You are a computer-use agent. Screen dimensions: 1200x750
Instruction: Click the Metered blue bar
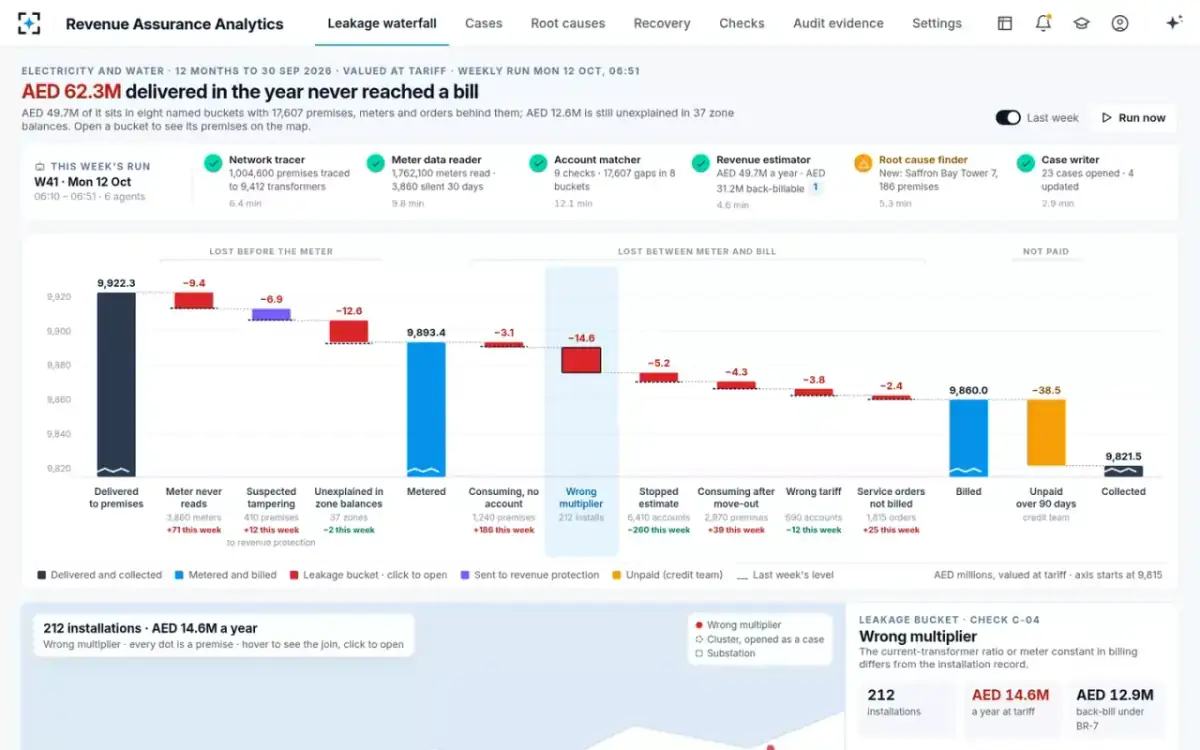[426, 409]
